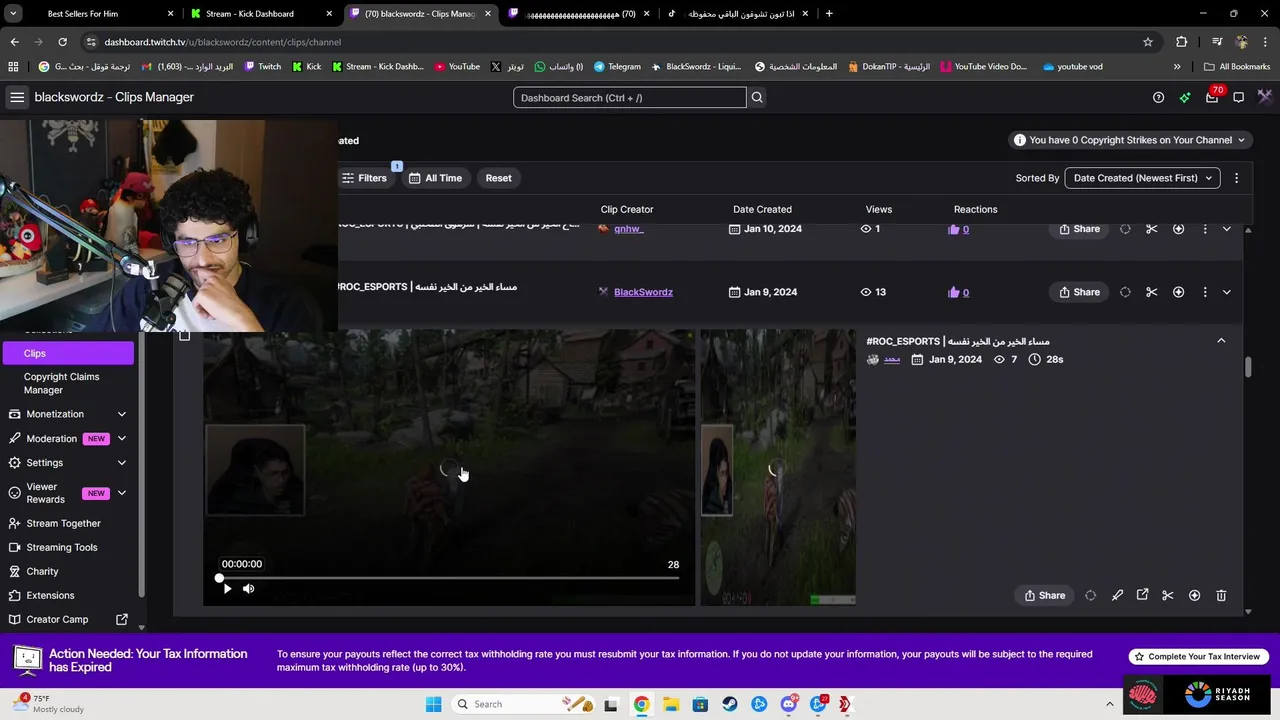Click the feature star icon in BlackSwordz row
Viewport: 1280px width, 720px height.
click(x=1178, y=292)
